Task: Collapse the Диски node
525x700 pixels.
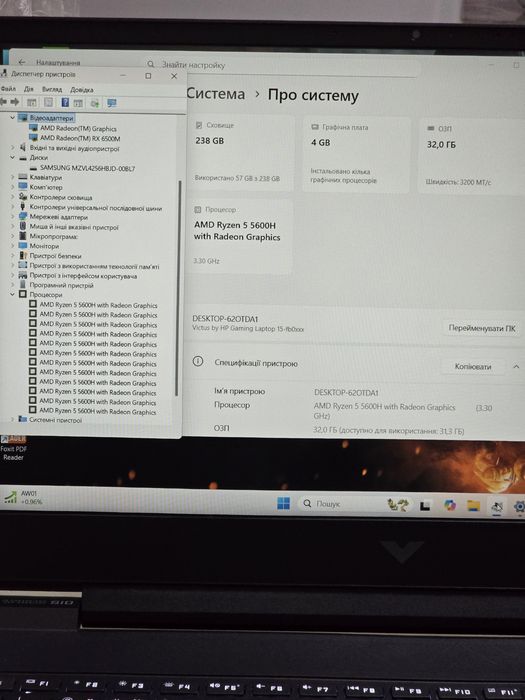Action: point(12,157)
